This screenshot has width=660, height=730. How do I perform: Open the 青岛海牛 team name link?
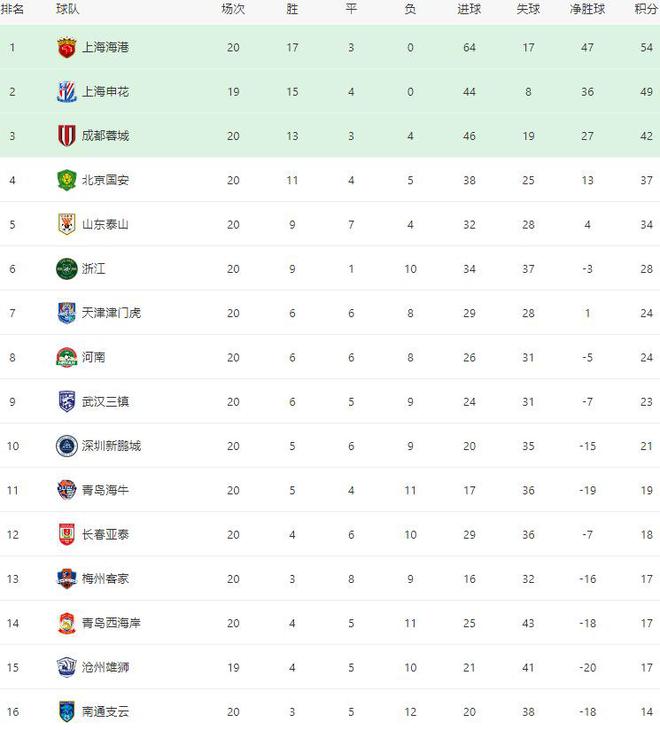(105, 490)
